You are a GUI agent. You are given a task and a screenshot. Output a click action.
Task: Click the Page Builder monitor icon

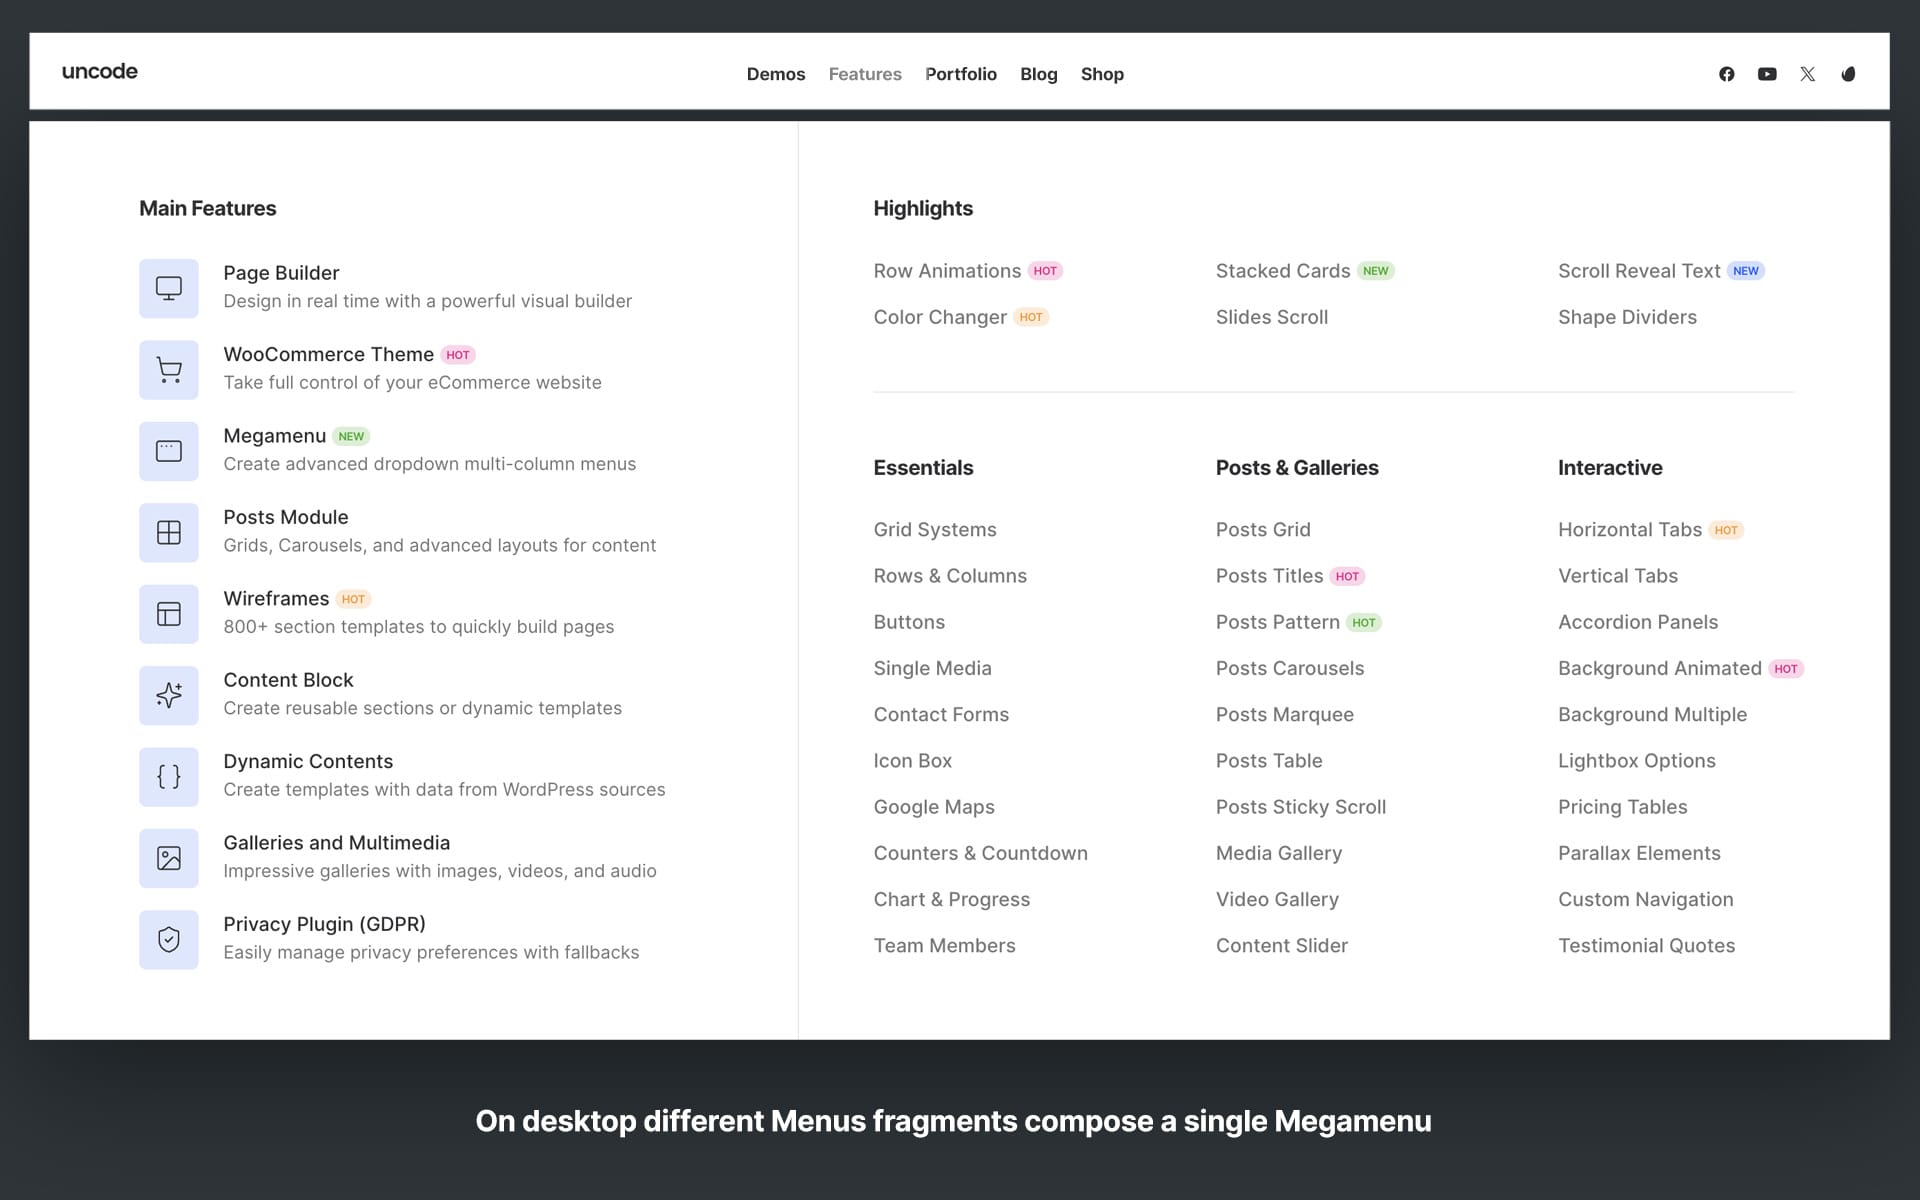[168, 288]
